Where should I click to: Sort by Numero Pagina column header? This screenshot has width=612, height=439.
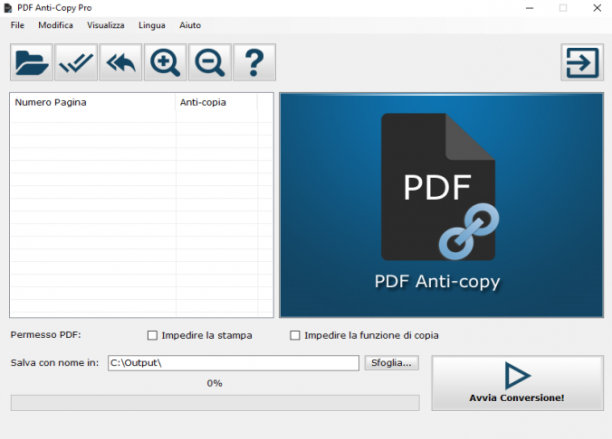pyautogui.click(x=93, y=102)
